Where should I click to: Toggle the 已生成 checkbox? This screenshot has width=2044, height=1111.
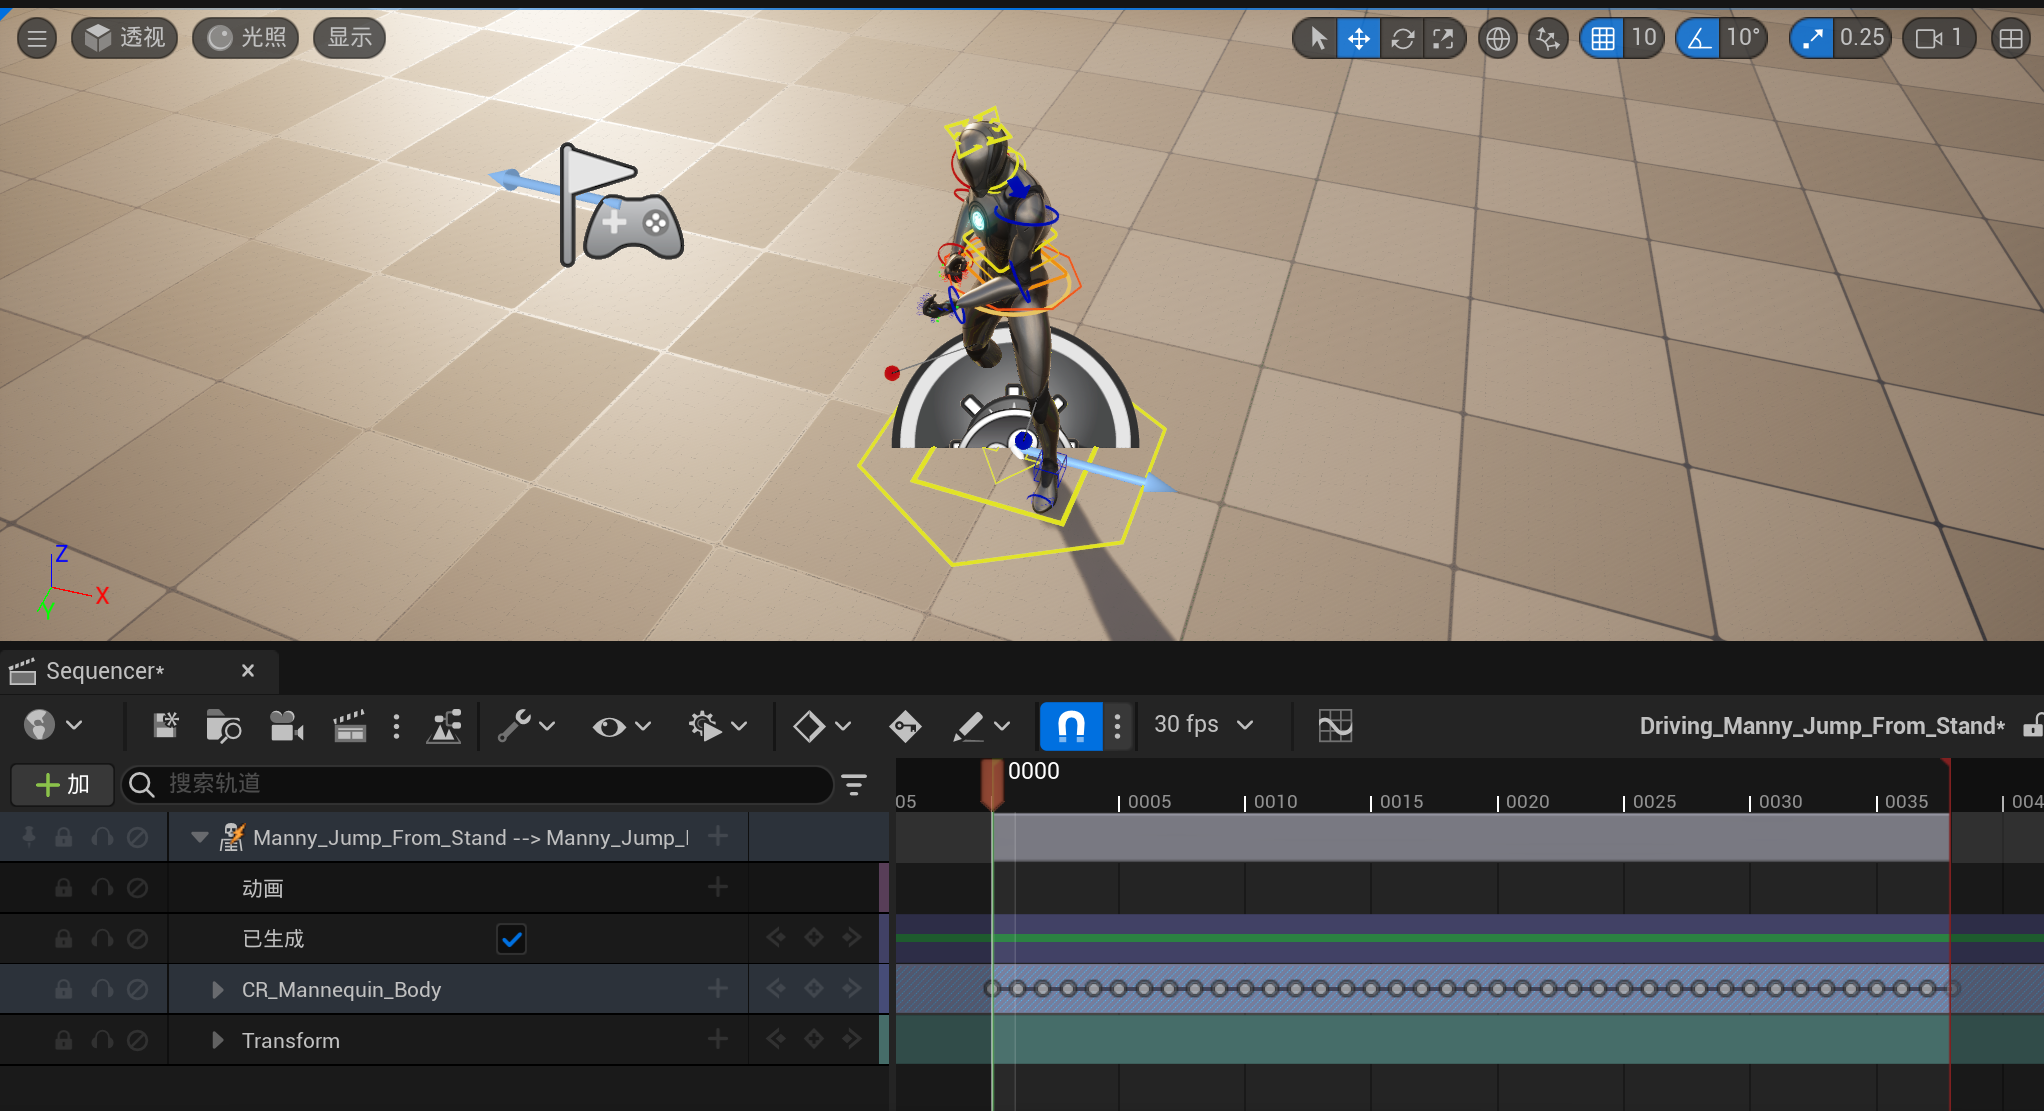pyautogui.click(x=511, y=939)
